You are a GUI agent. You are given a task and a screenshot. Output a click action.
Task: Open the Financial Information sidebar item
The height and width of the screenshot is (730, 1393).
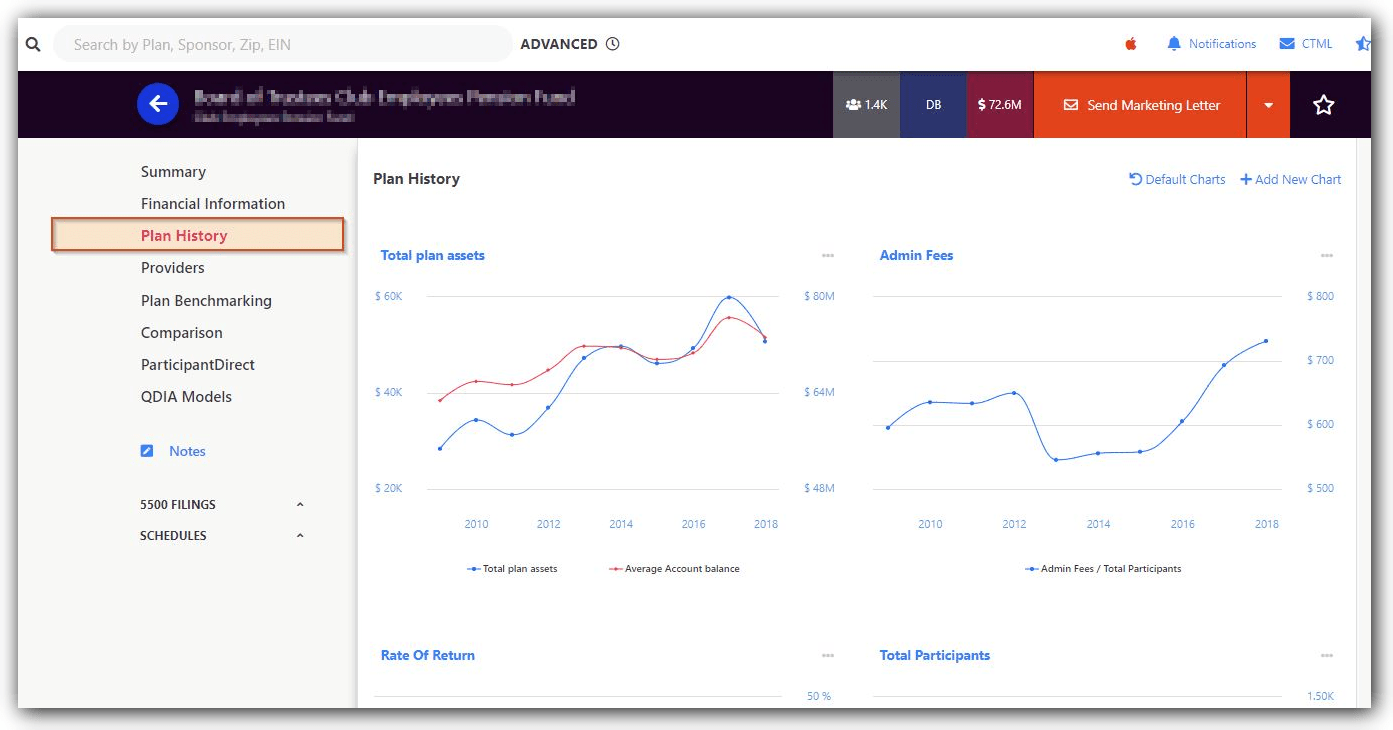tap(212, 203)
